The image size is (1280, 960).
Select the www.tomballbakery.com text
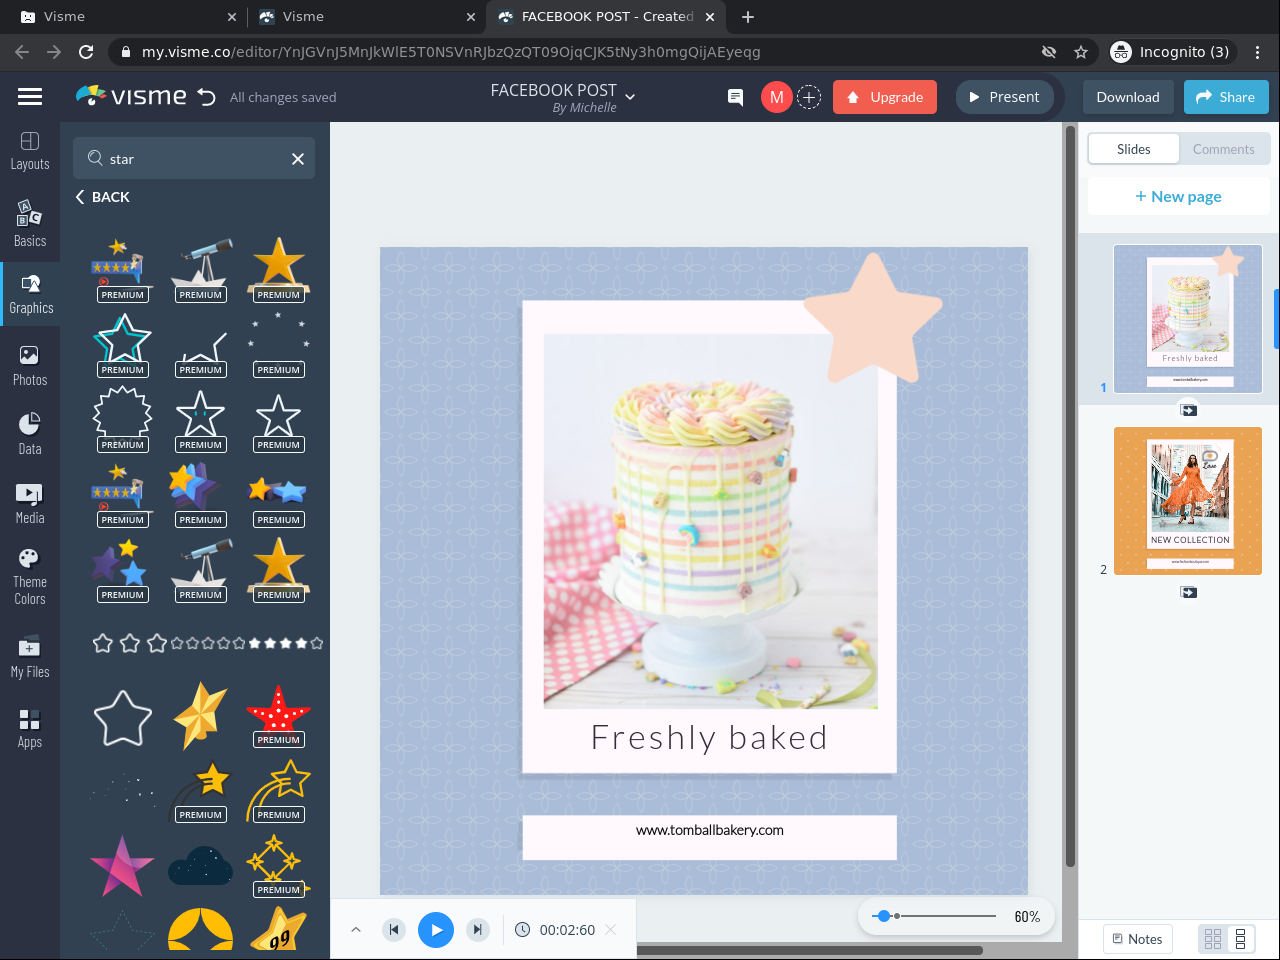click(710, 830)
